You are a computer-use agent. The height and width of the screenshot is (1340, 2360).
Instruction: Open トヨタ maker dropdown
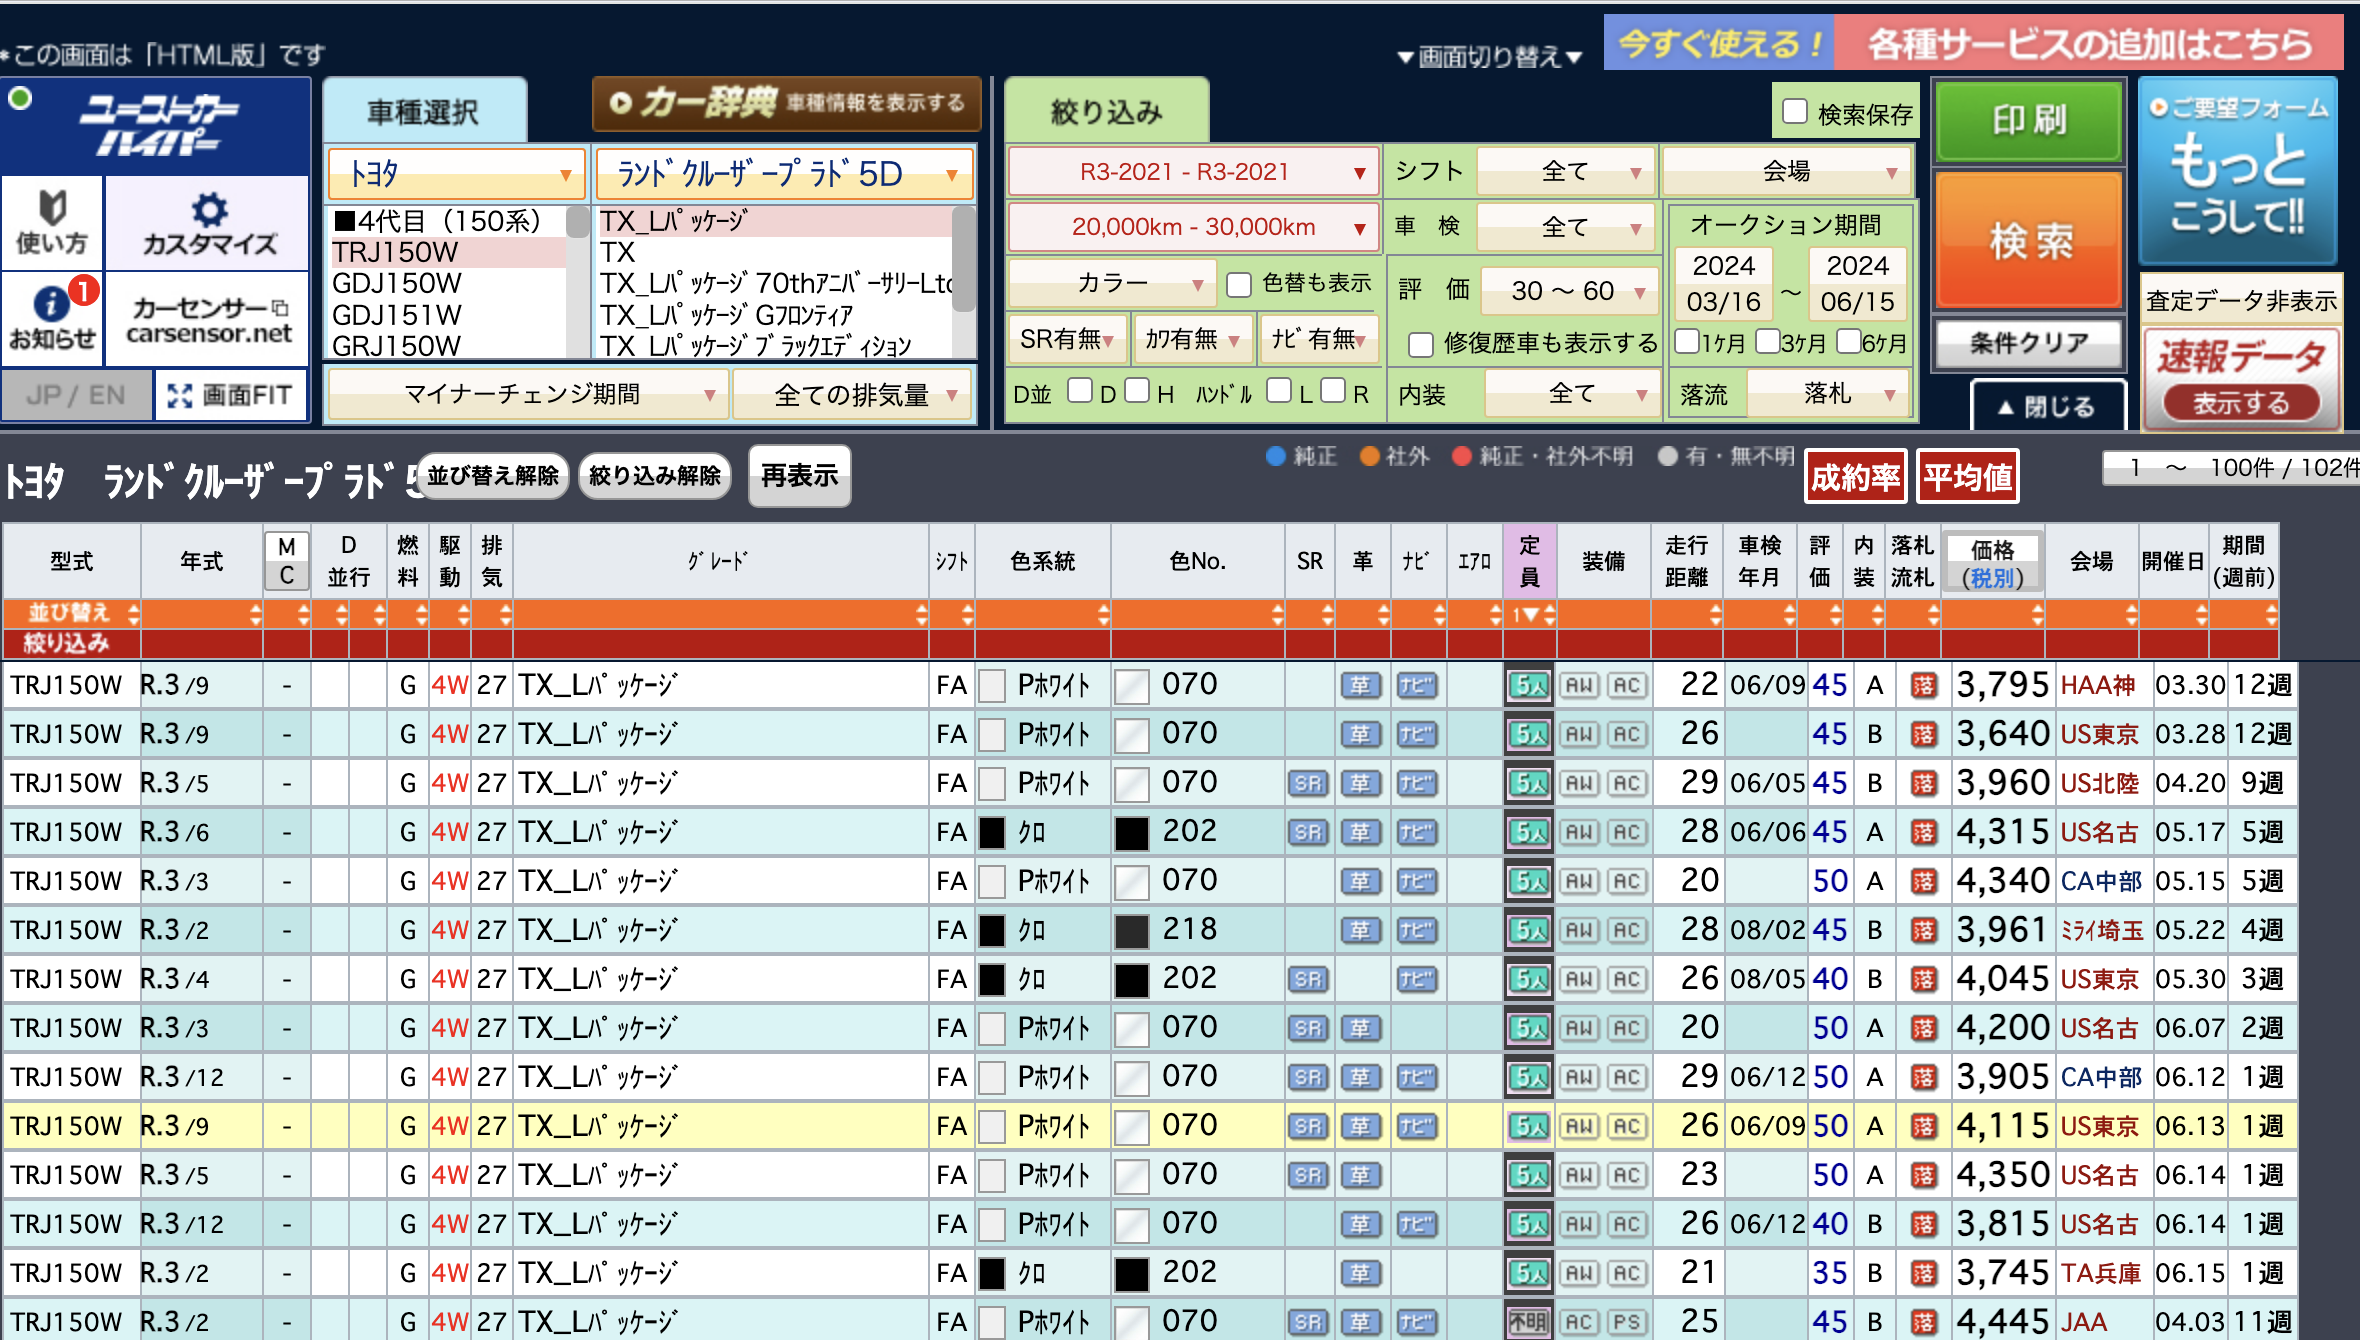point(456,174)
